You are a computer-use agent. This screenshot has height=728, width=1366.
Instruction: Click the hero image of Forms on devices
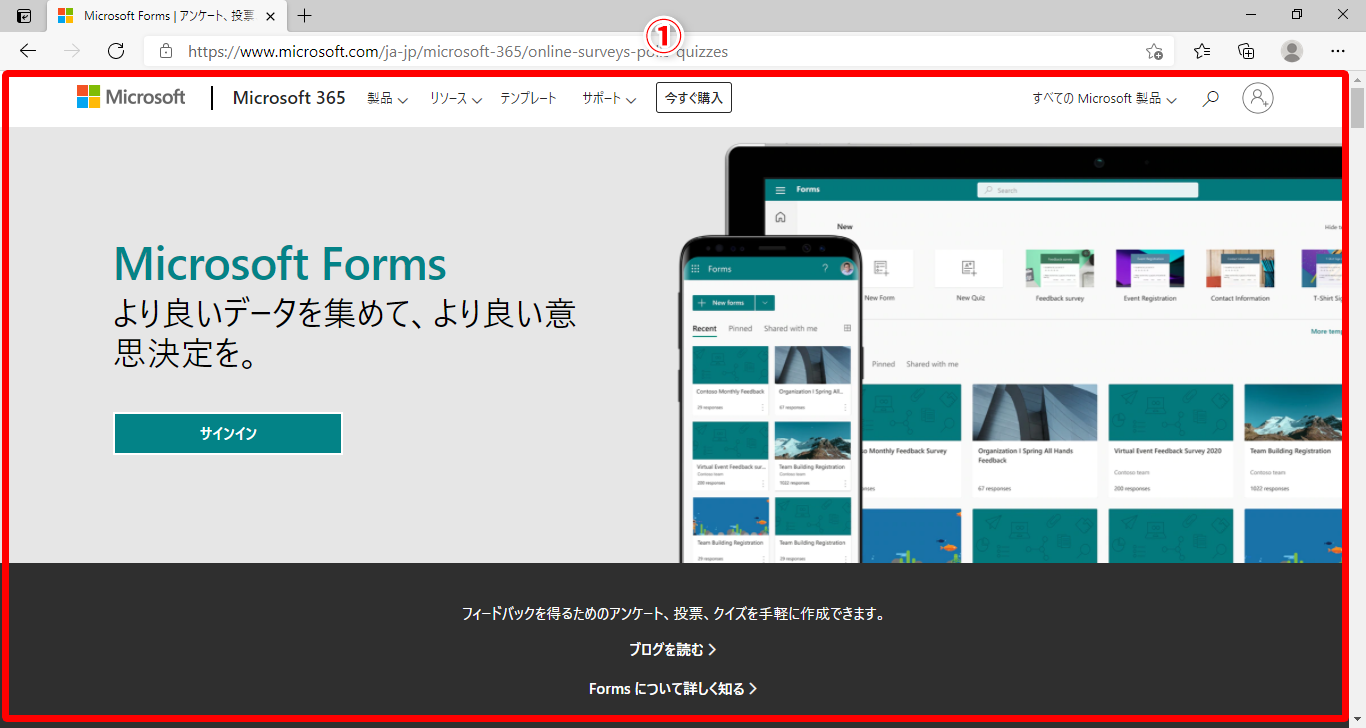(1010, 355)
